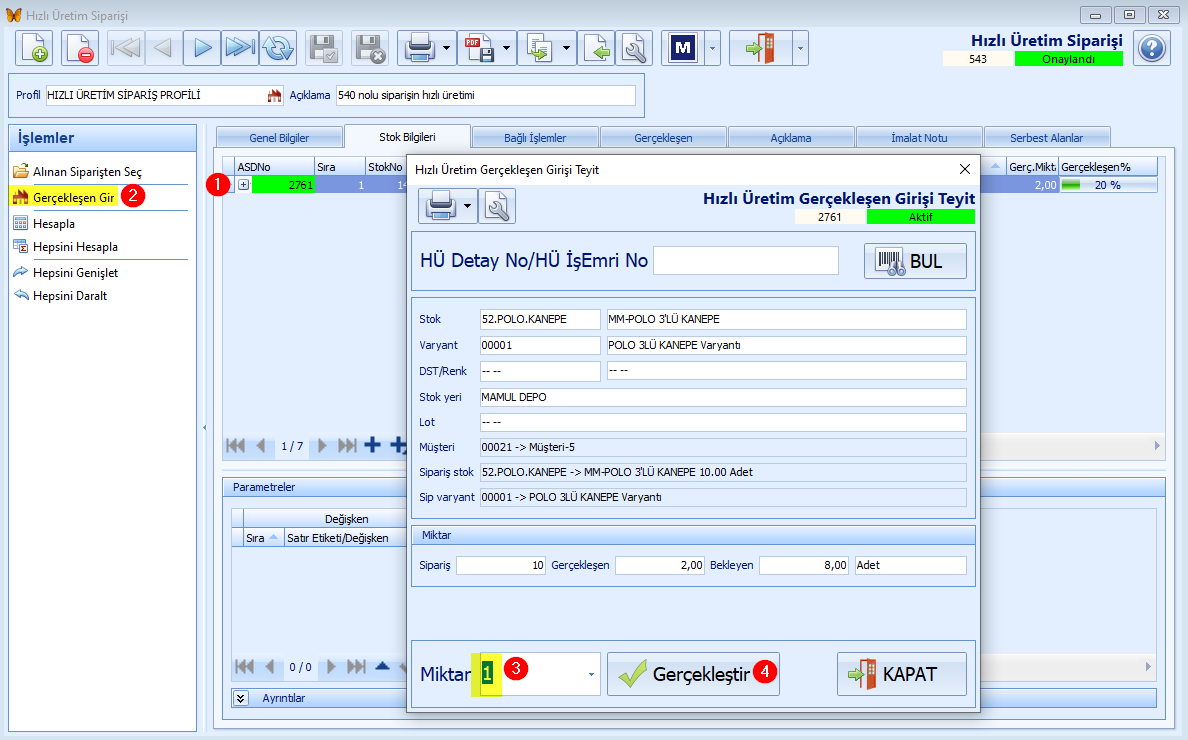Go to first record in main toolbar

(126, 48)
